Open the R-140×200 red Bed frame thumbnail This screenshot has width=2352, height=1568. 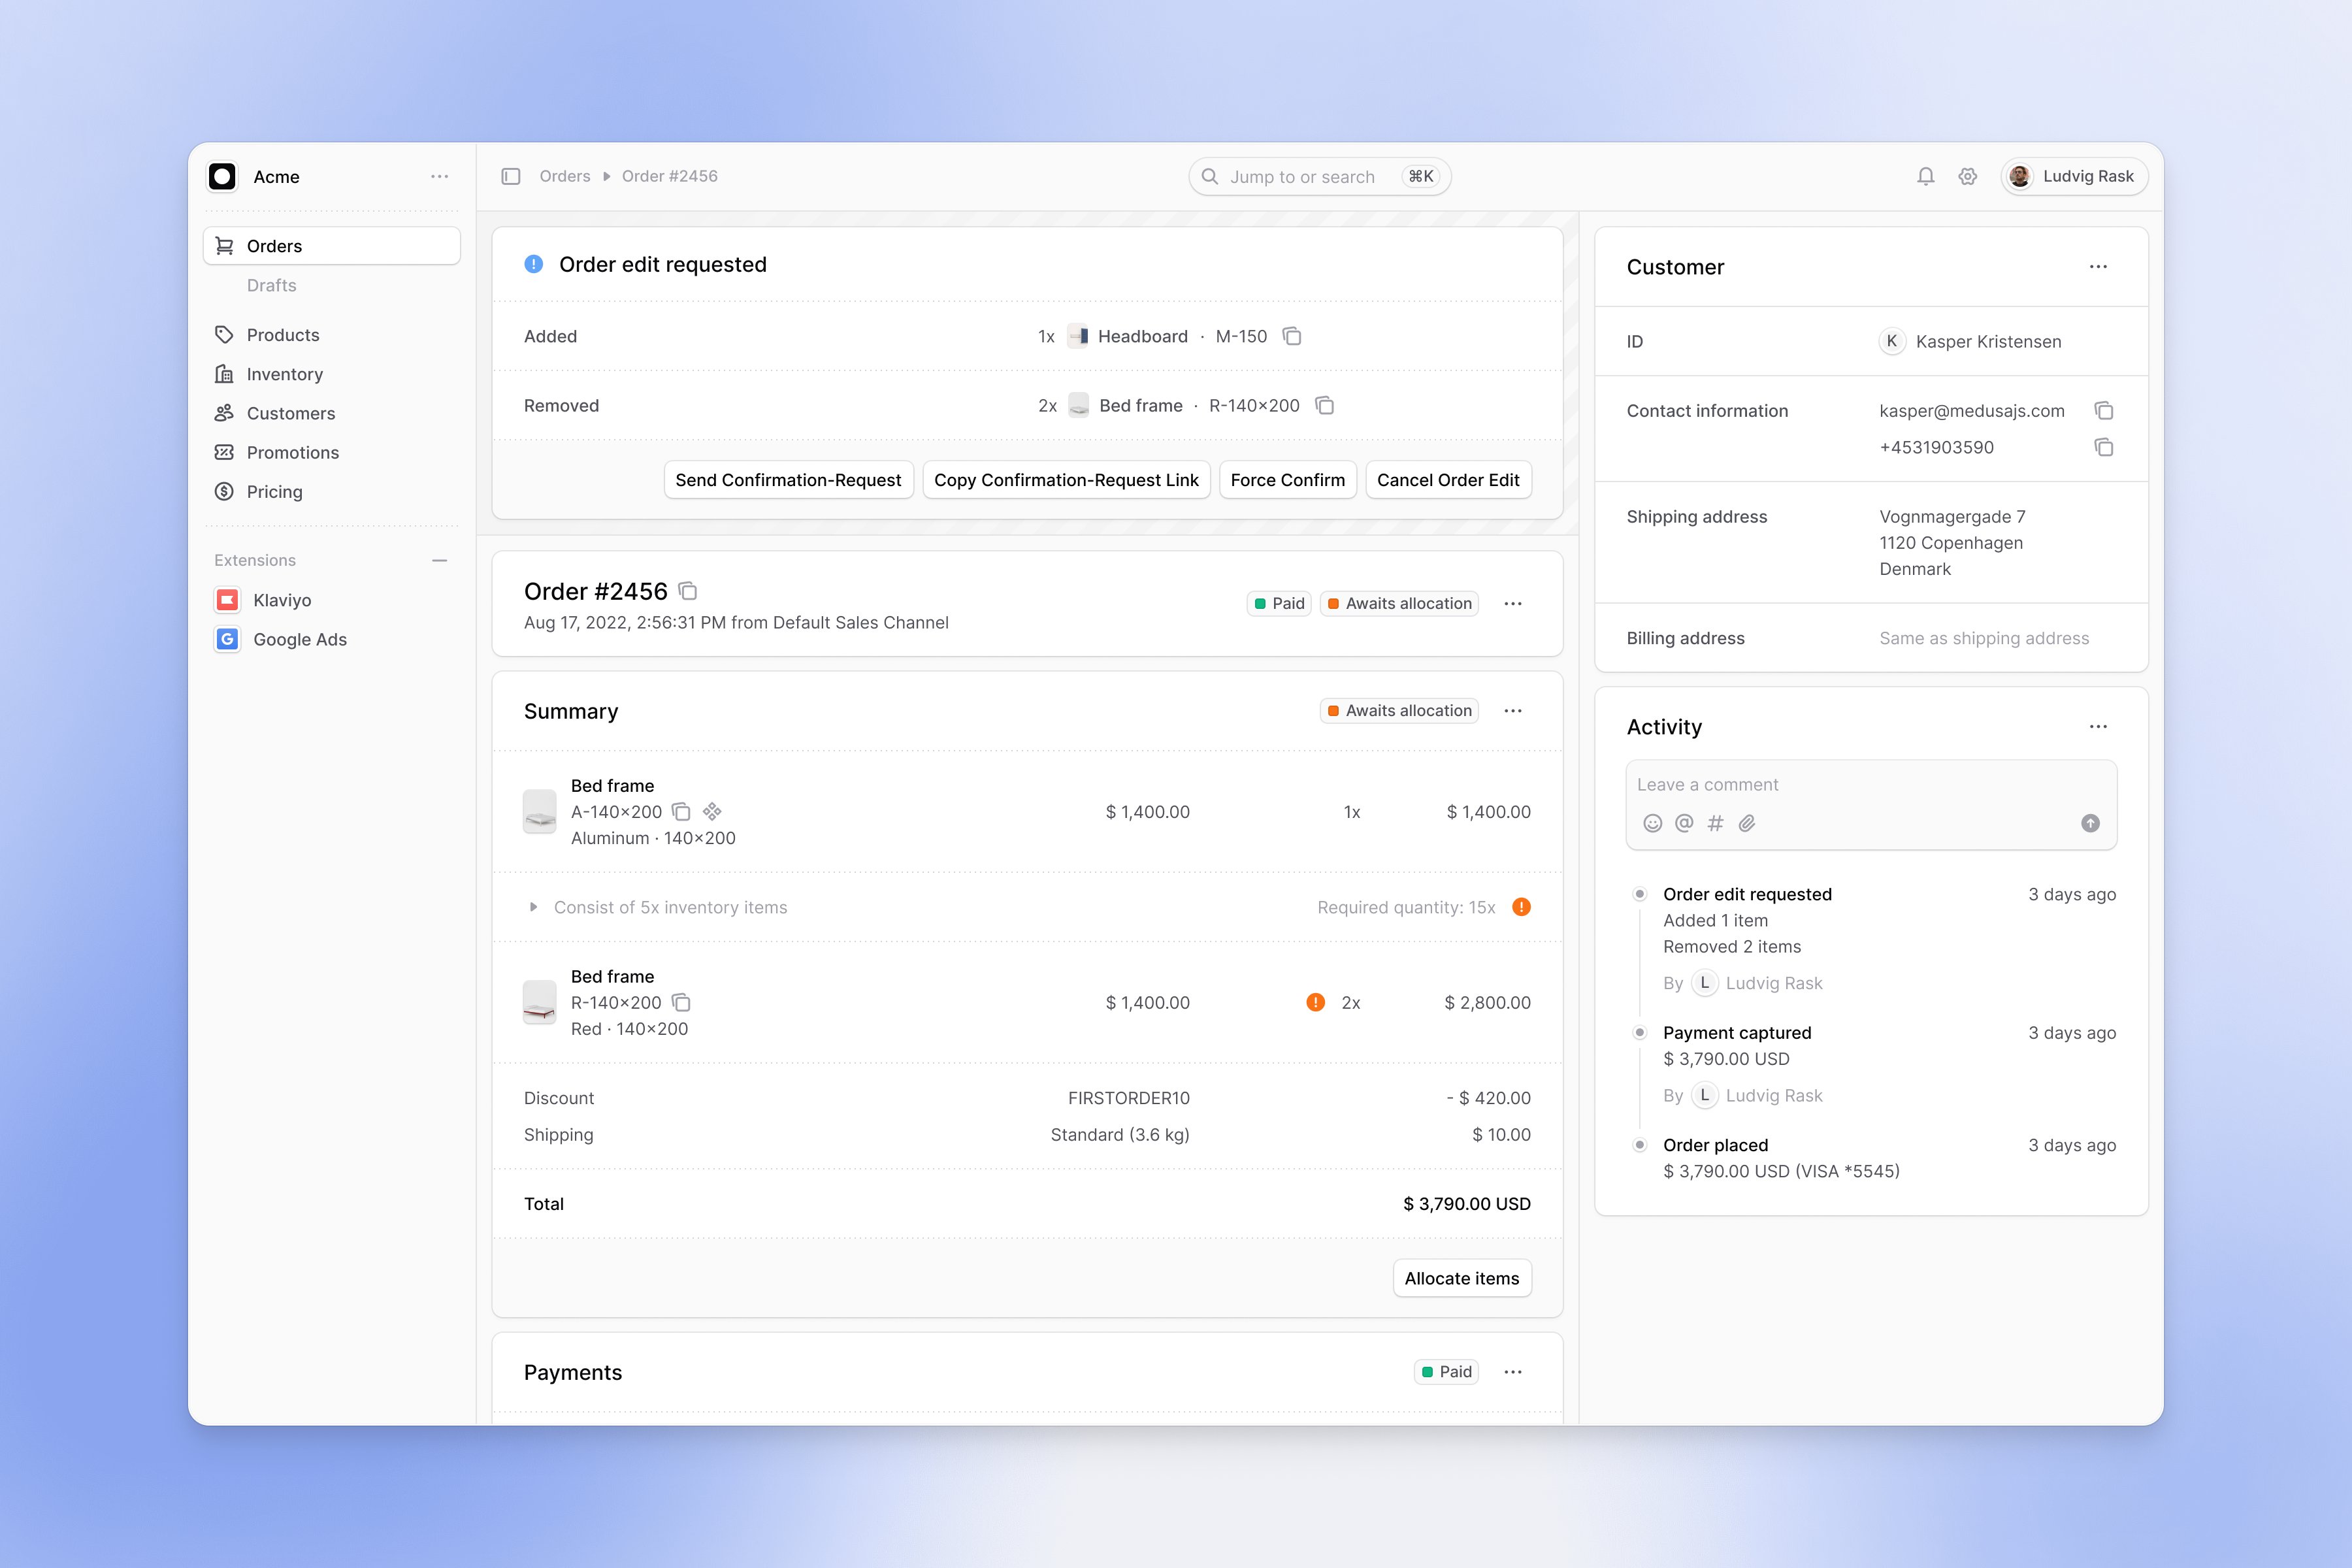coord(540,1003)
